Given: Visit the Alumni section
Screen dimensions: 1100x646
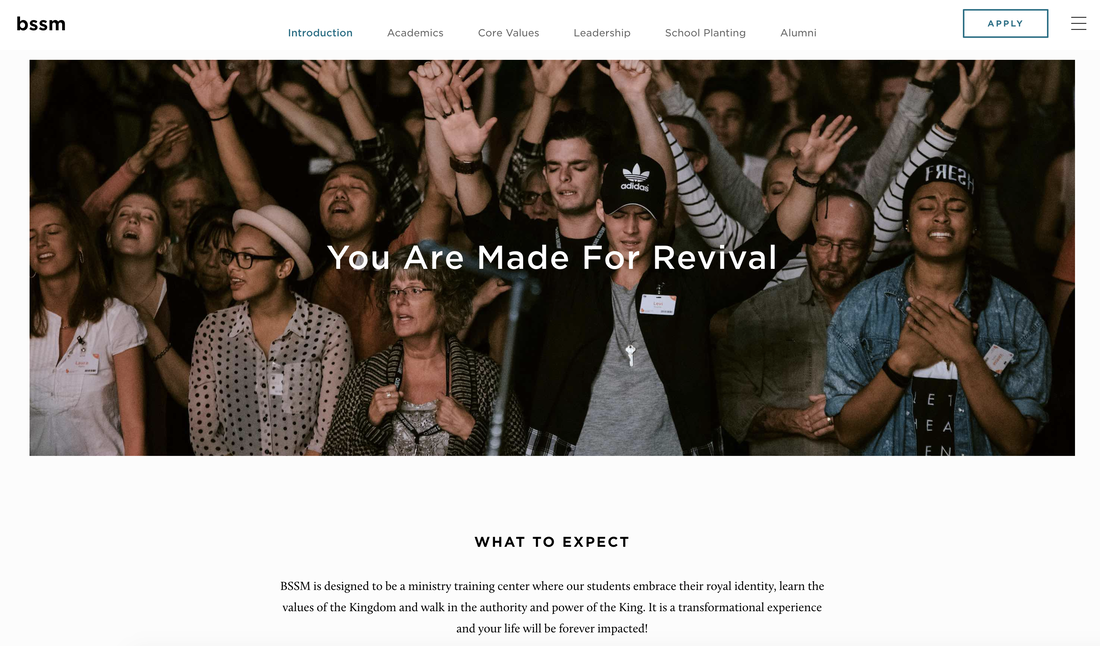Looking at the screenshot, I should coord(798,33).
